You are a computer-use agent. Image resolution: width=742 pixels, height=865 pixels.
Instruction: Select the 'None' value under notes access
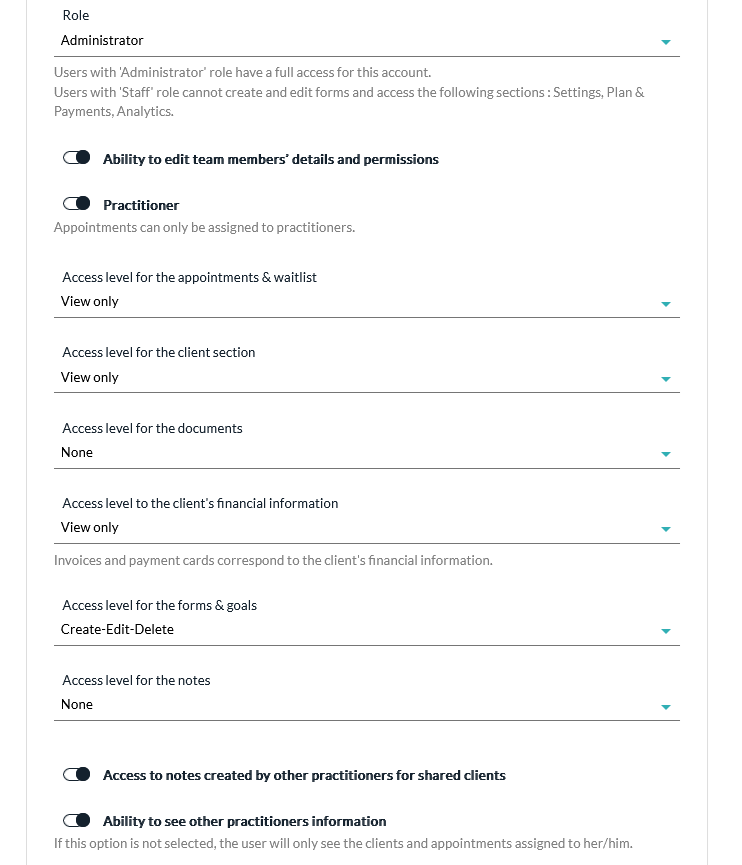[77, 704]
